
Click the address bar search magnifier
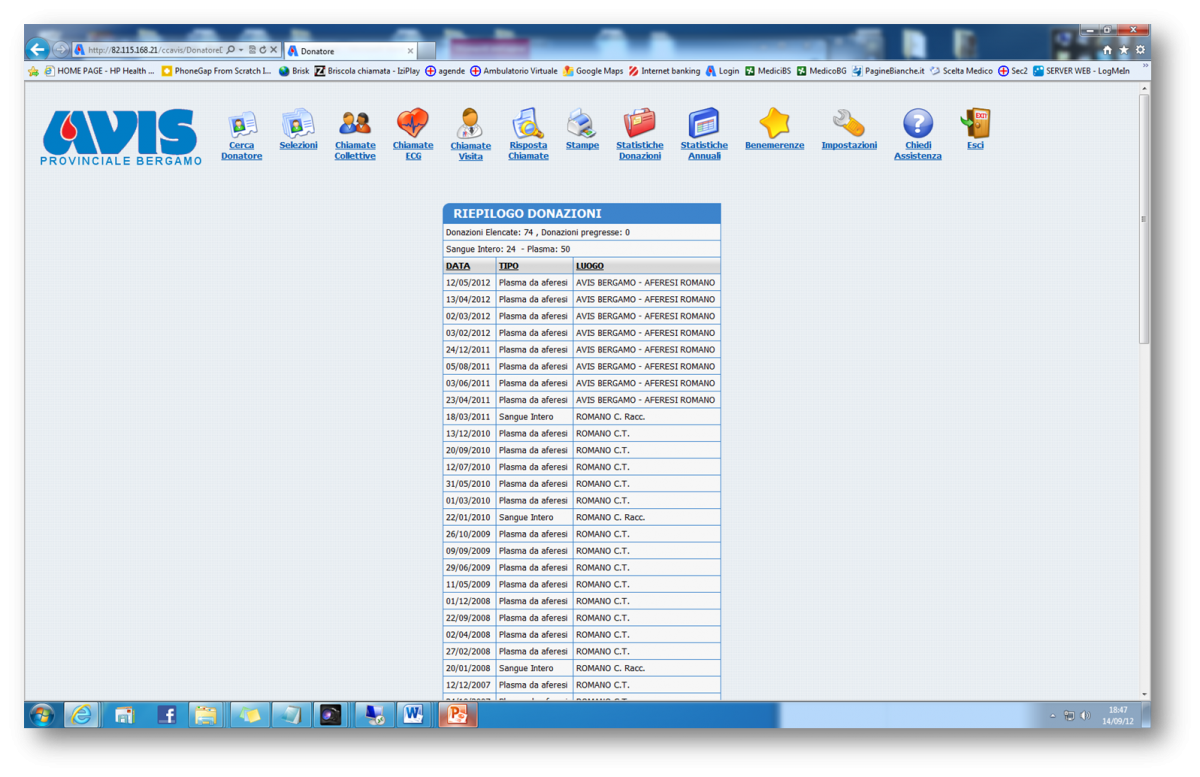(230, 50)
